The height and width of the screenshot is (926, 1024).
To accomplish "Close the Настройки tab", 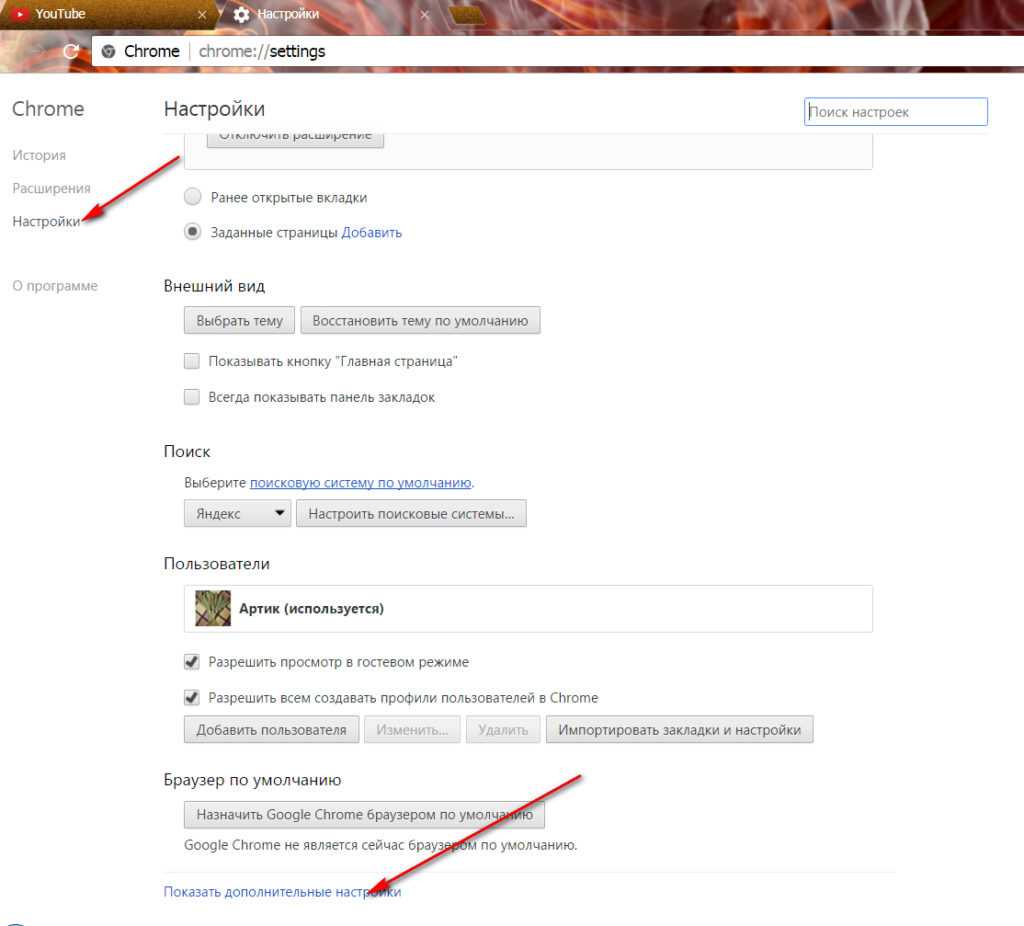I will click(x=425, y=15).
